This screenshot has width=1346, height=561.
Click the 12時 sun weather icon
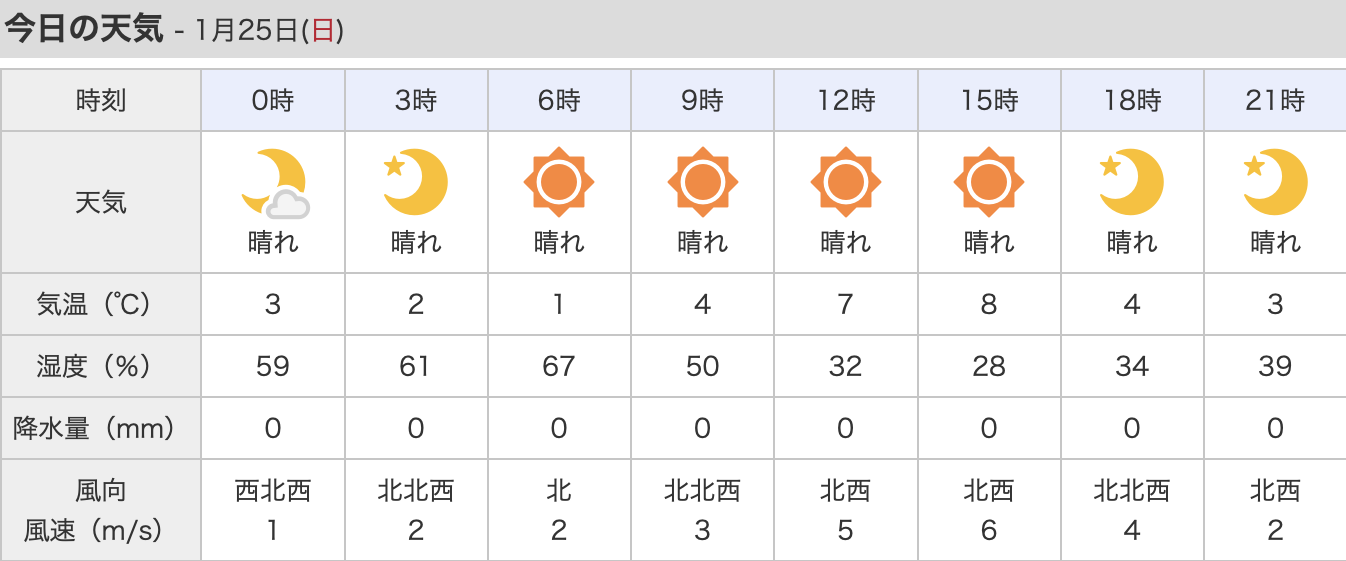click(846, 182)
